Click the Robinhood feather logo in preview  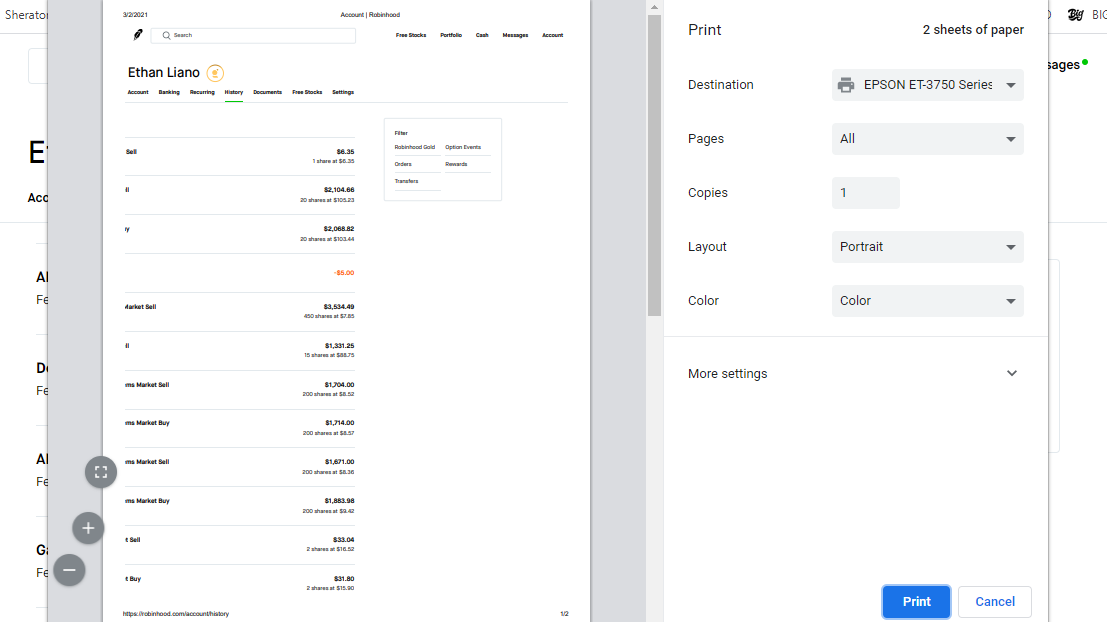138,35
